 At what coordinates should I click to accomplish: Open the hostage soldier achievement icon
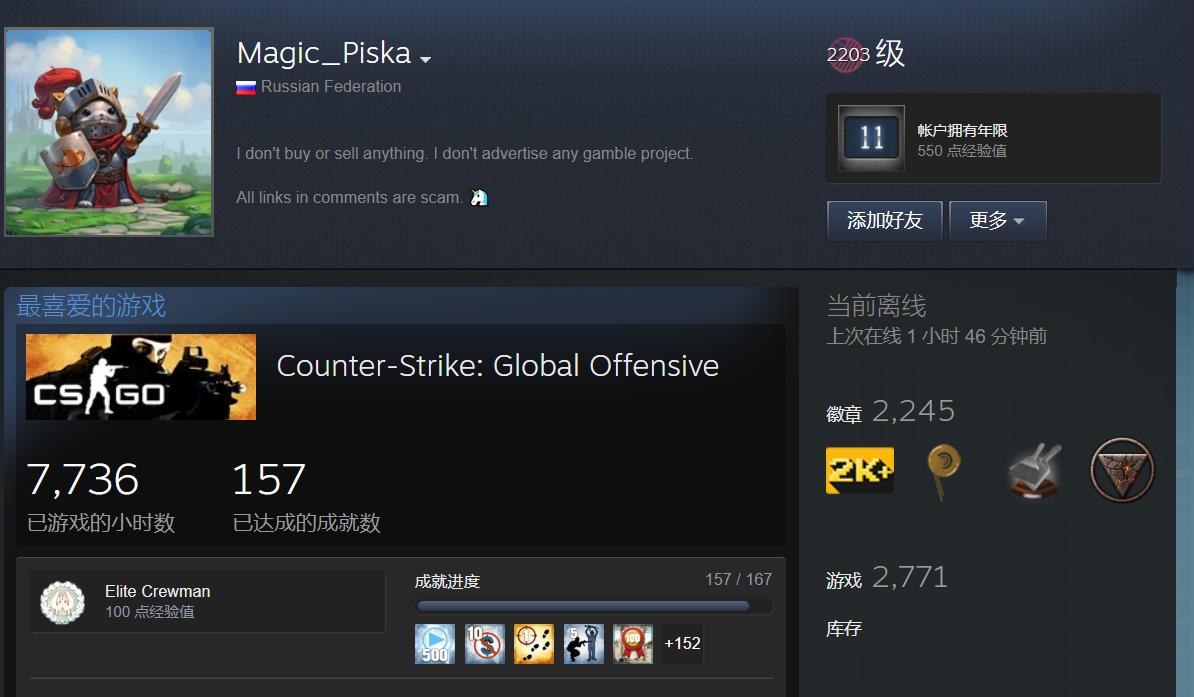coord(583,644)
